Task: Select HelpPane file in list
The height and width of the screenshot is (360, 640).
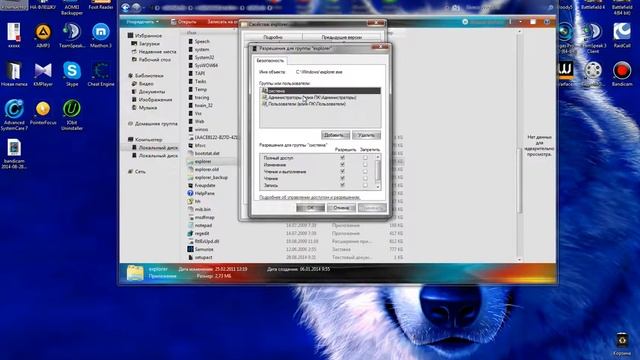Action: (204, 193)
